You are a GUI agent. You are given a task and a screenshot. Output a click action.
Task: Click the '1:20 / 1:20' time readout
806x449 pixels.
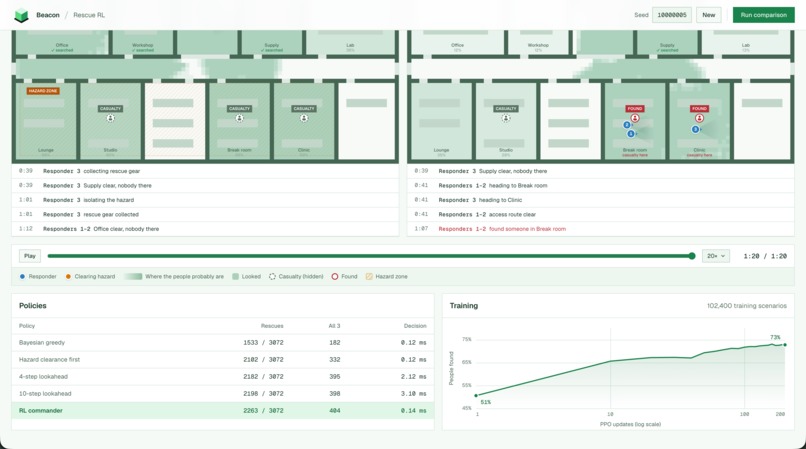[x=765, y=256]
